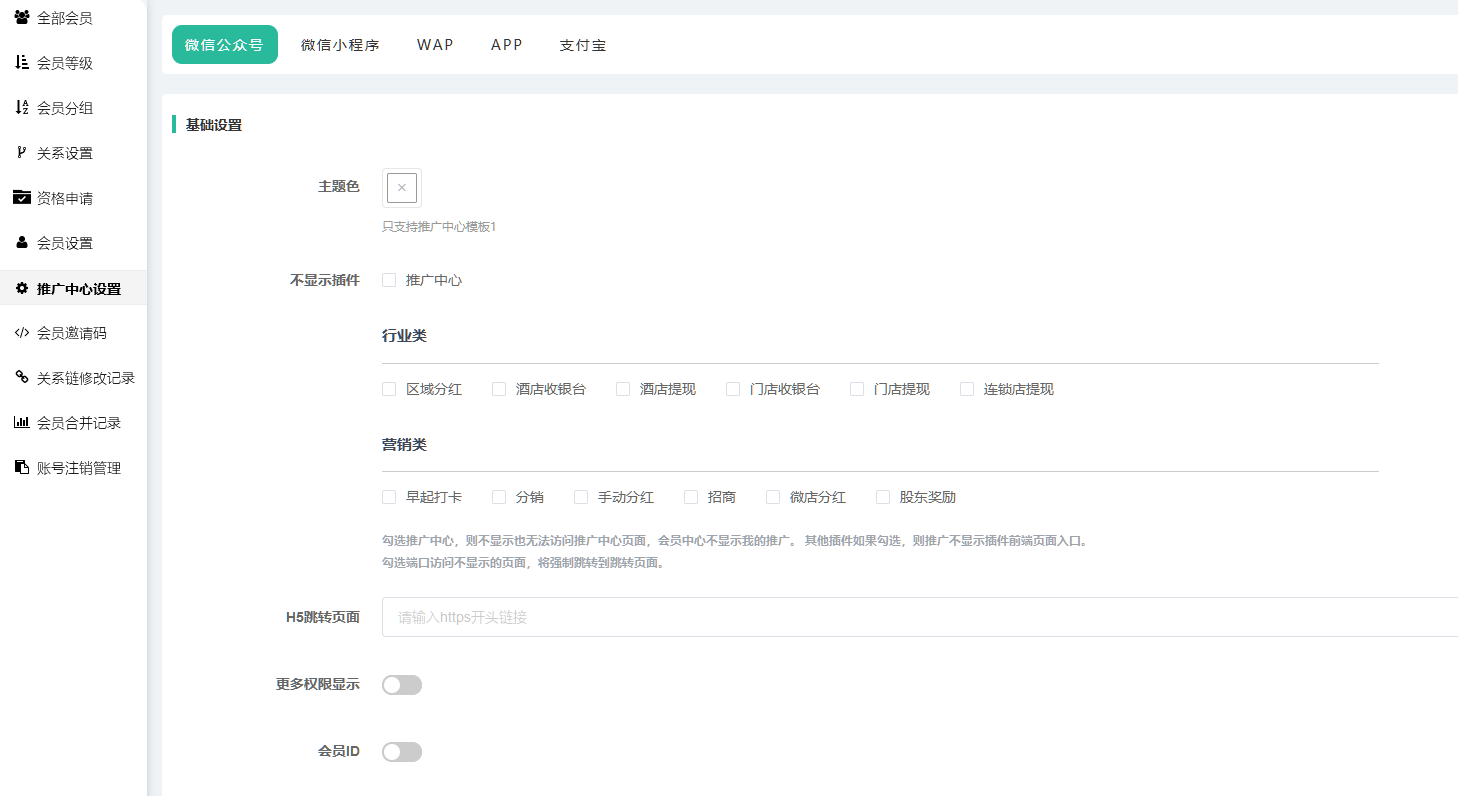The image size is (1458, 796).
Task: Turn on the 会员ID switch
Action: coord(402,752)
